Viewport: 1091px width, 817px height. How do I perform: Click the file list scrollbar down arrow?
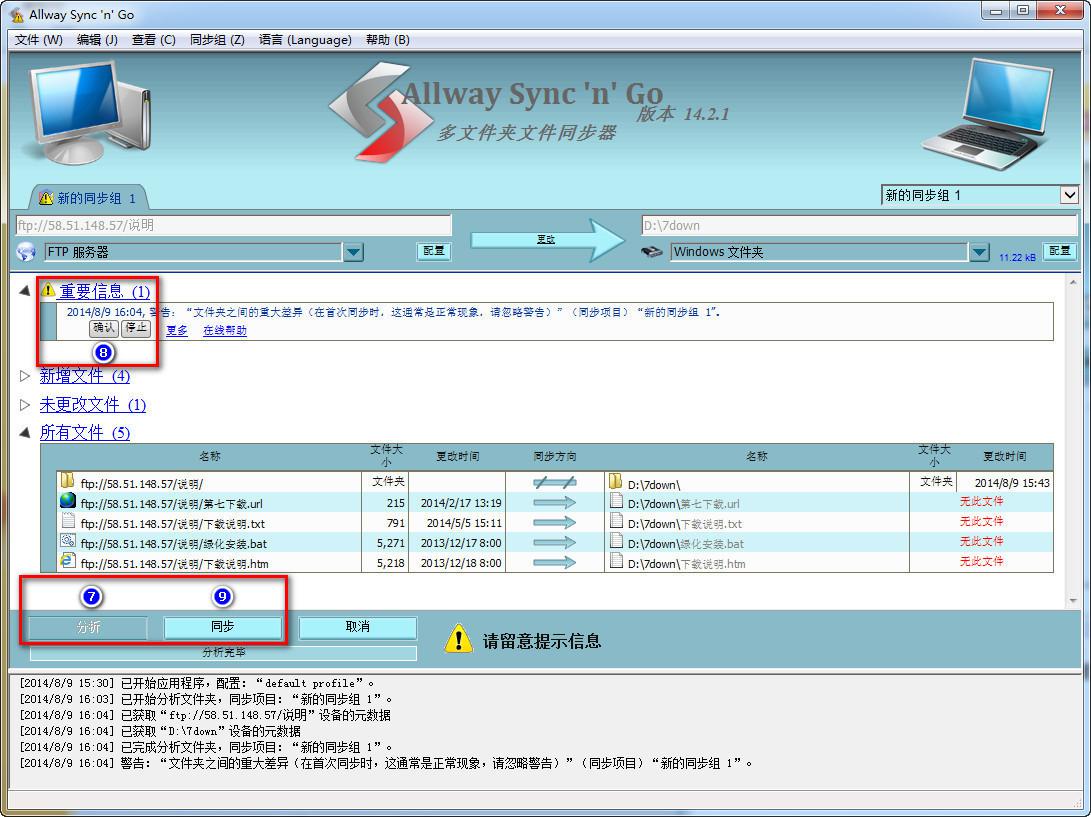[1073, 599]
